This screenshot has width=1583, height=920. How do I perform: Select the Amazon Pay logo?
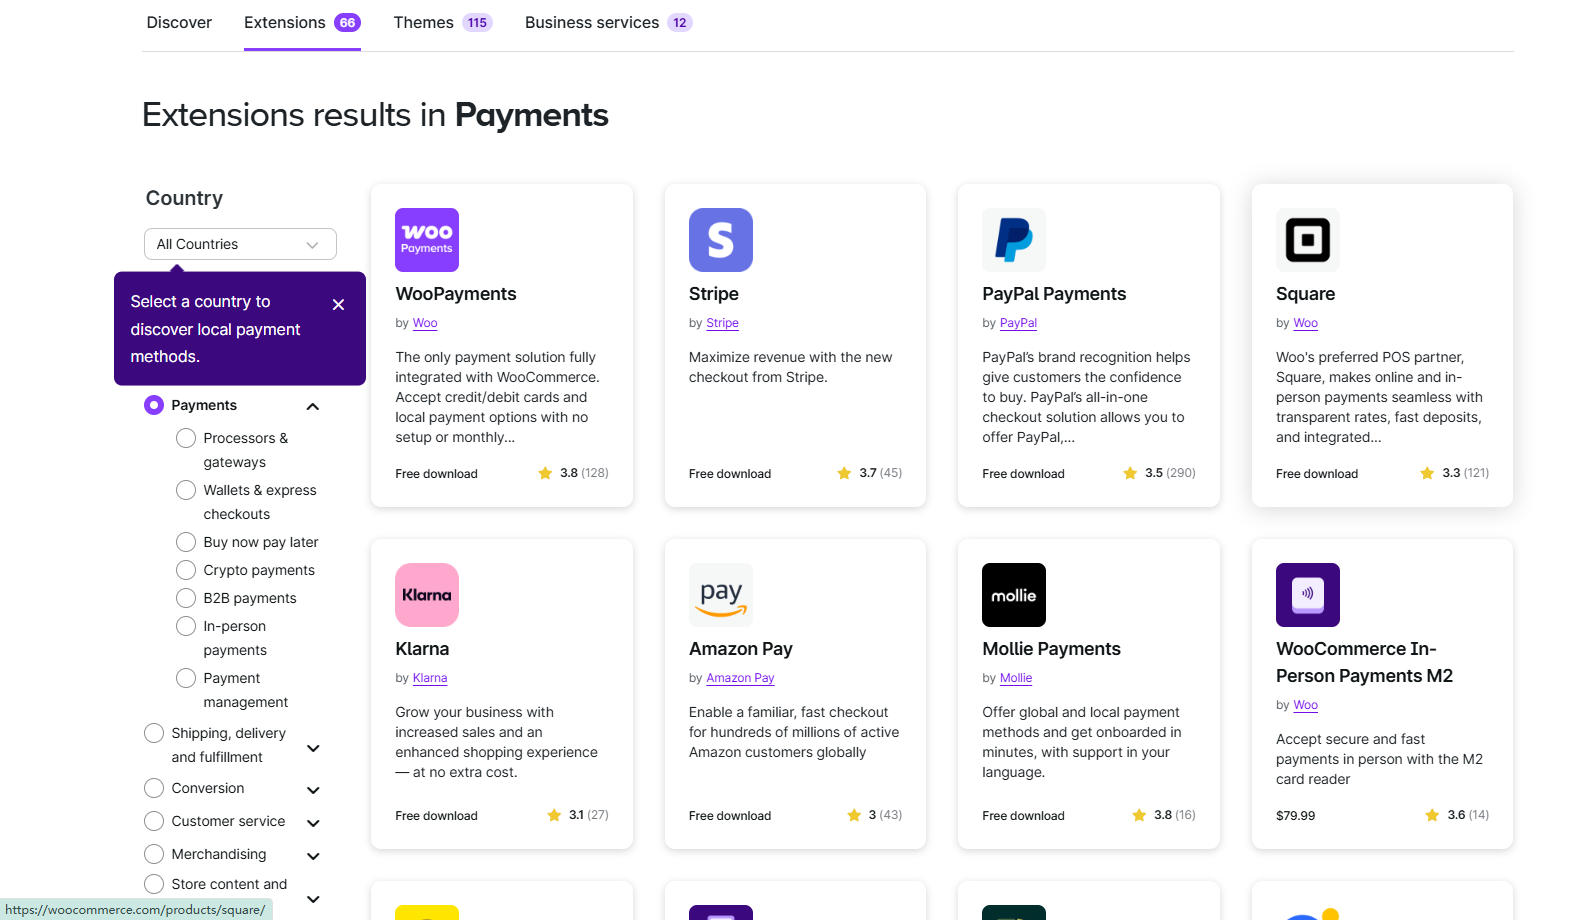tap(720, 594)
